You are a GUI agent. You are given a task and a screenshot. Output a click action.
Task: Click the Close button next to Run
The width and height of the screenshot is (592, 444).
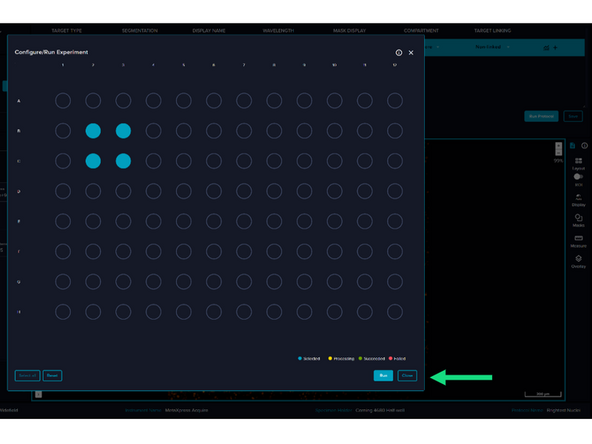coord(407,375)
